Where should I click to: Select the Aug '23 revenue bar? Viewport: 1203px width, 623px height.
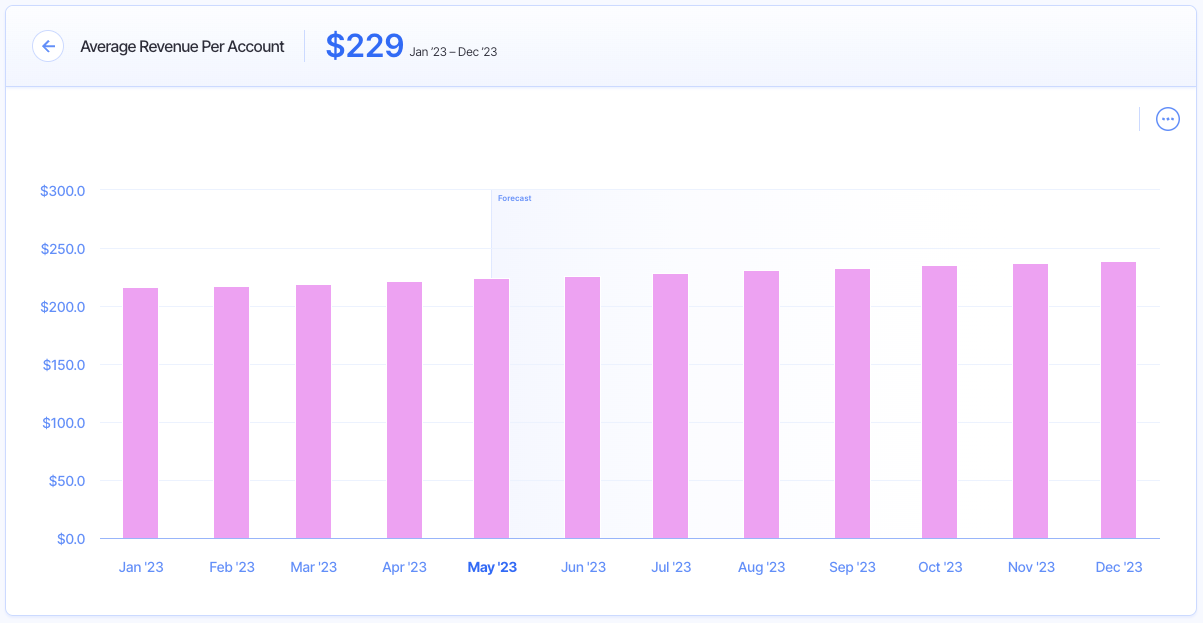click(x=762, y=405)
